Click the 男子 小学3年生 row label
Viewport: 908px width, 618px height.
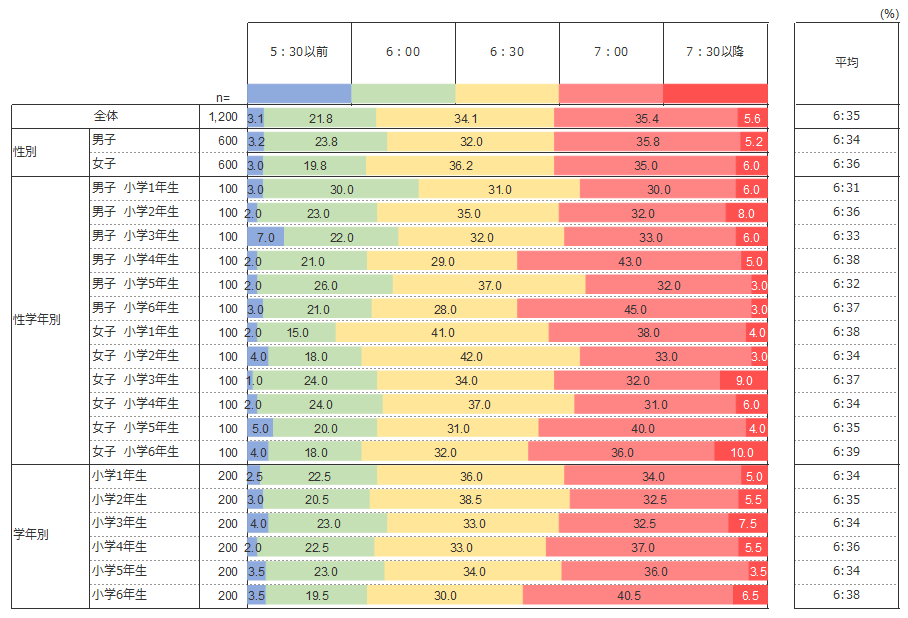(x=135, y=237)
